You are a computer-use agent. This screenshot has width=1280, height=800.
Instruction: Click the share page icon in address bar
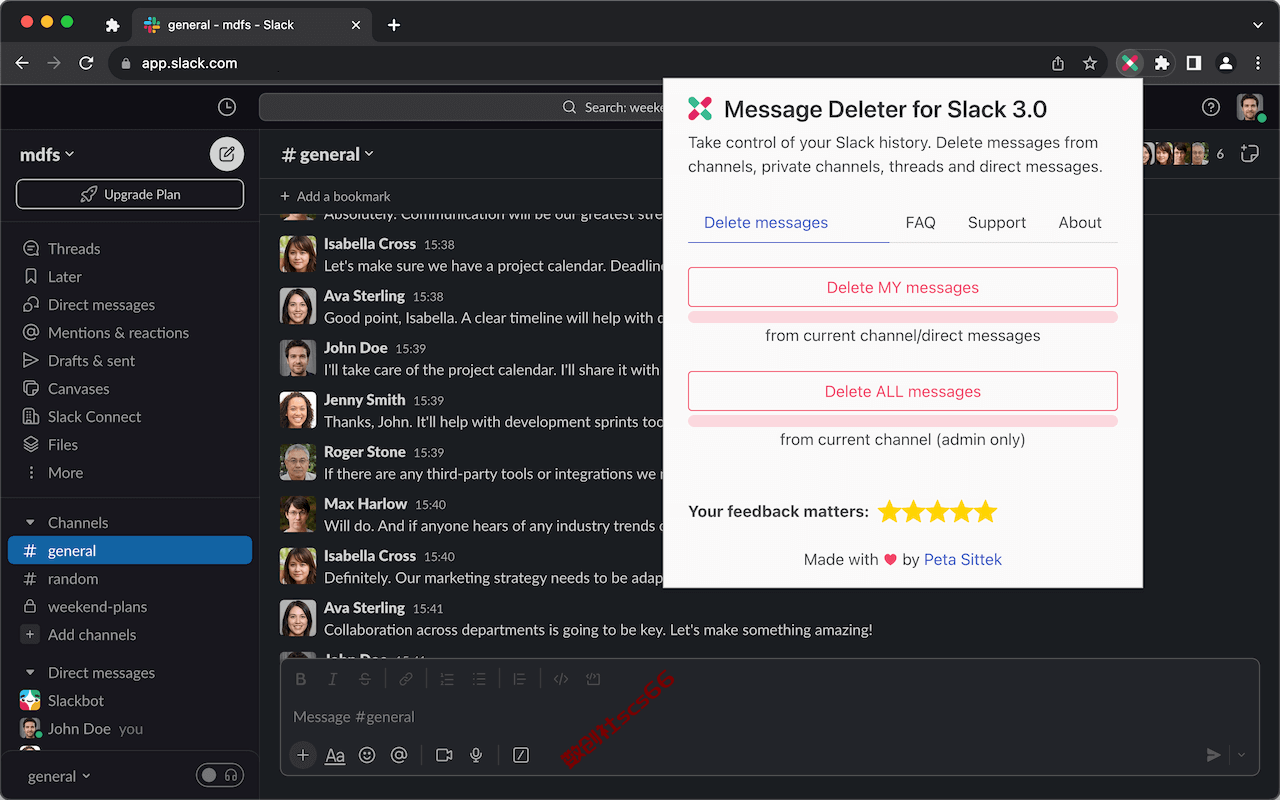(x=1058, y=63)
